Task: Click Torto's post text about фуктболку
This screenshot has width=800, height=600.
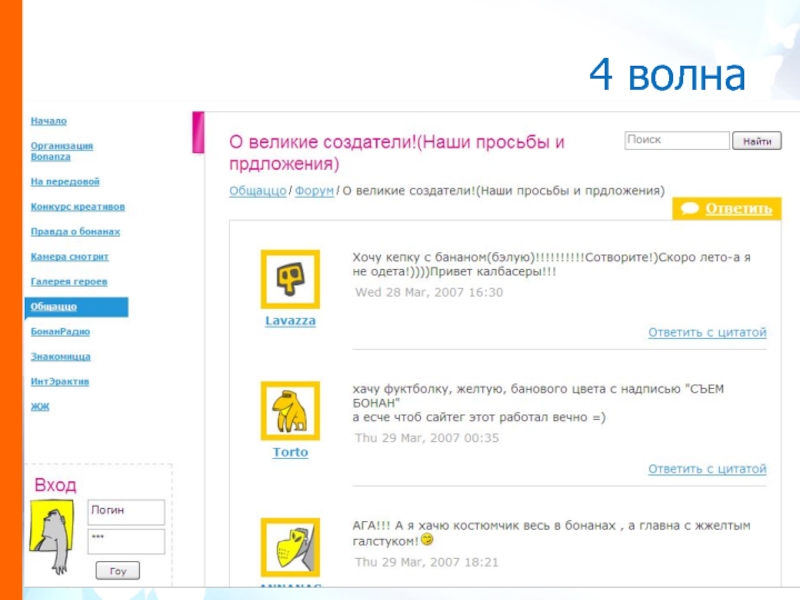Action: (x=538, y=403)
